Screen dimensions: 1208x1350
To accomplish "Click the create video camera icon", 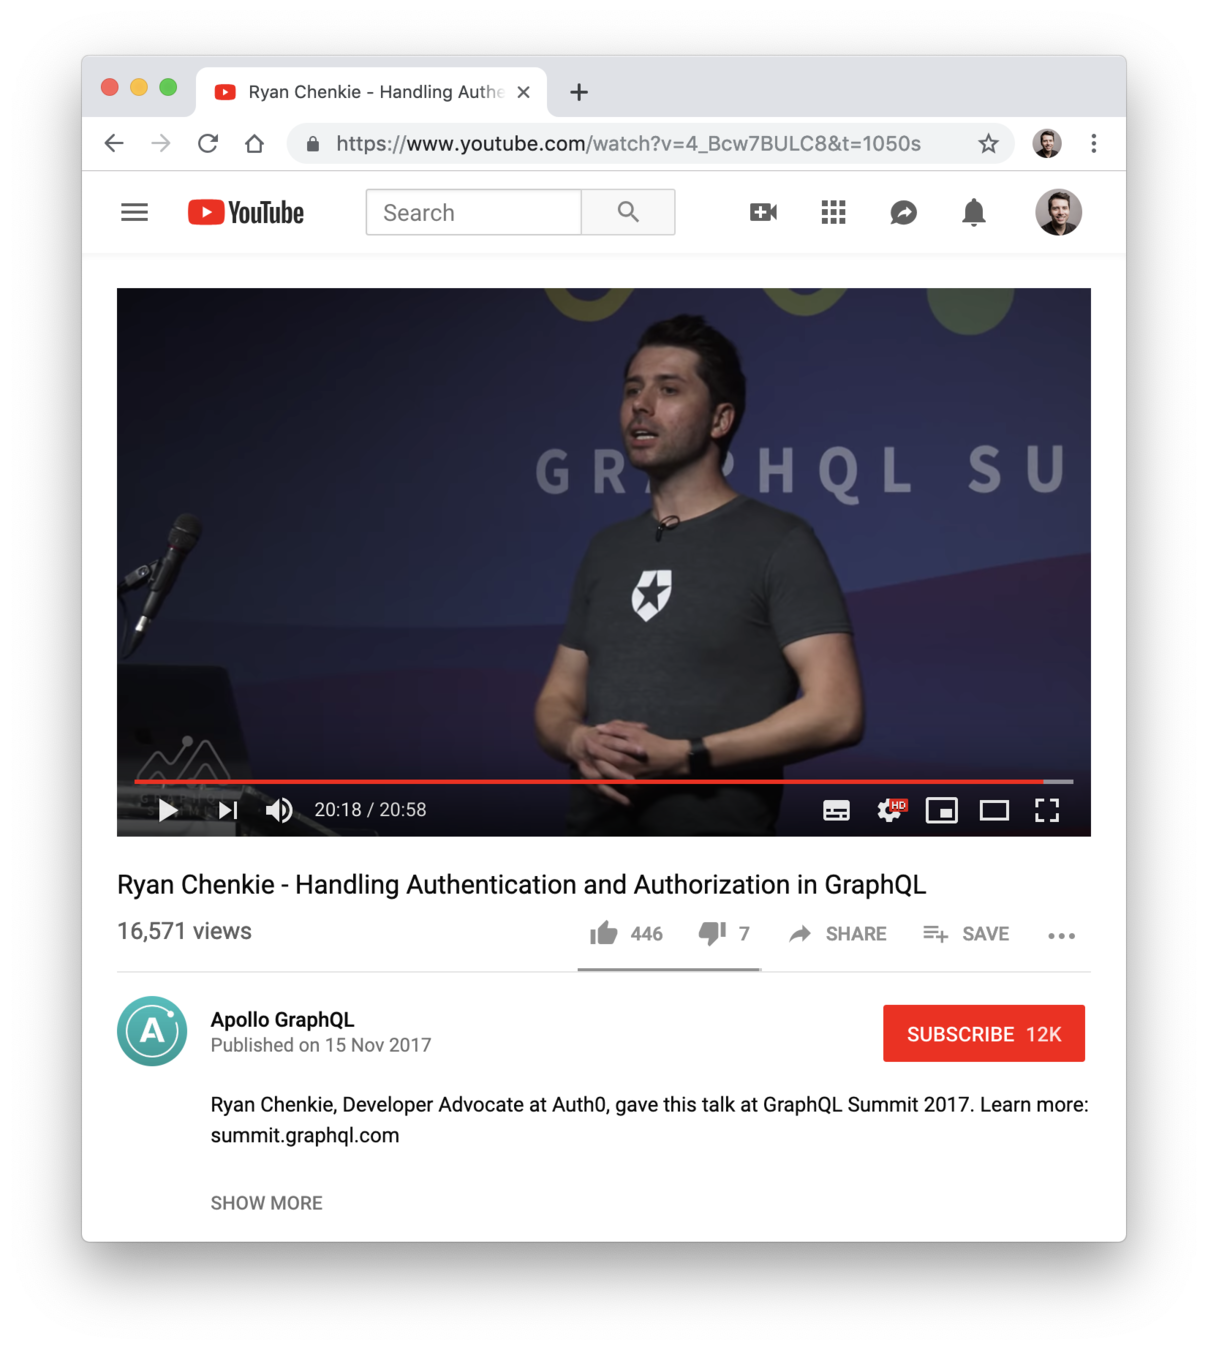I will point(763,212).
